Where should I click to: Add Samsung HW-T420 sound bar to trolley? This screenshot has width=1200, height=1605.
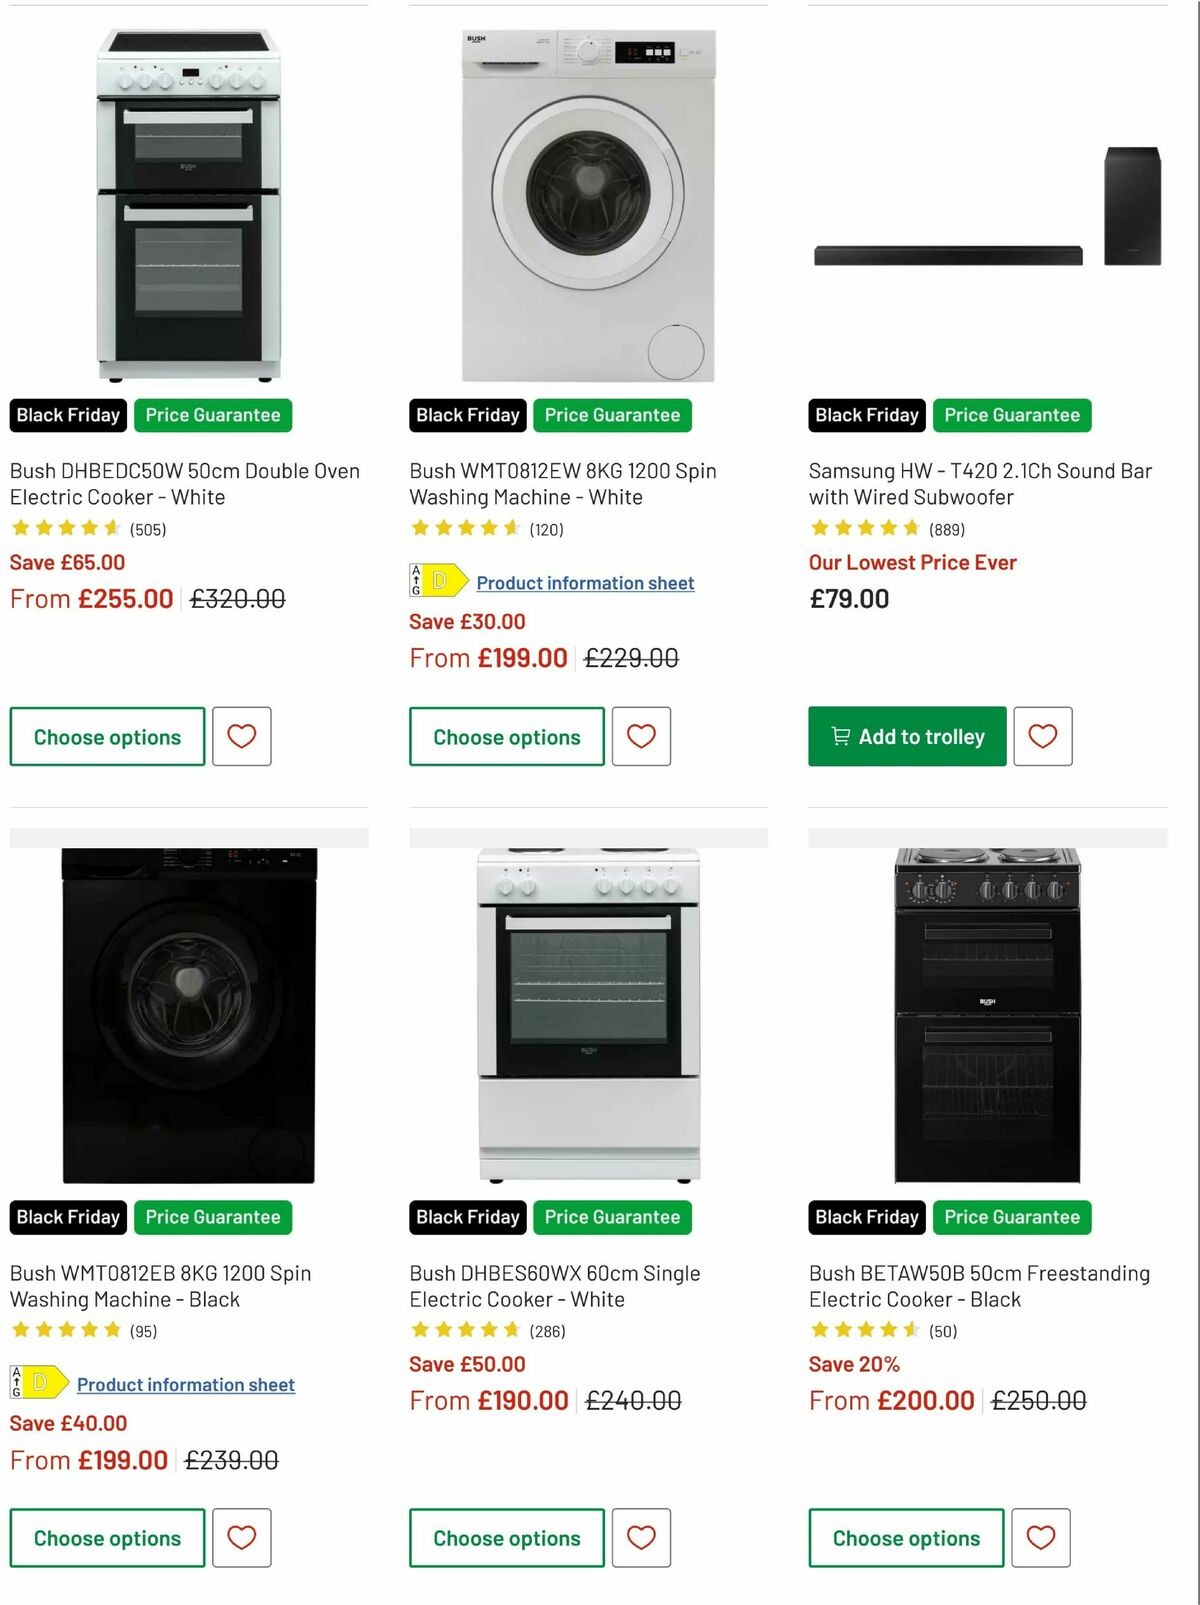pos(906,736)
